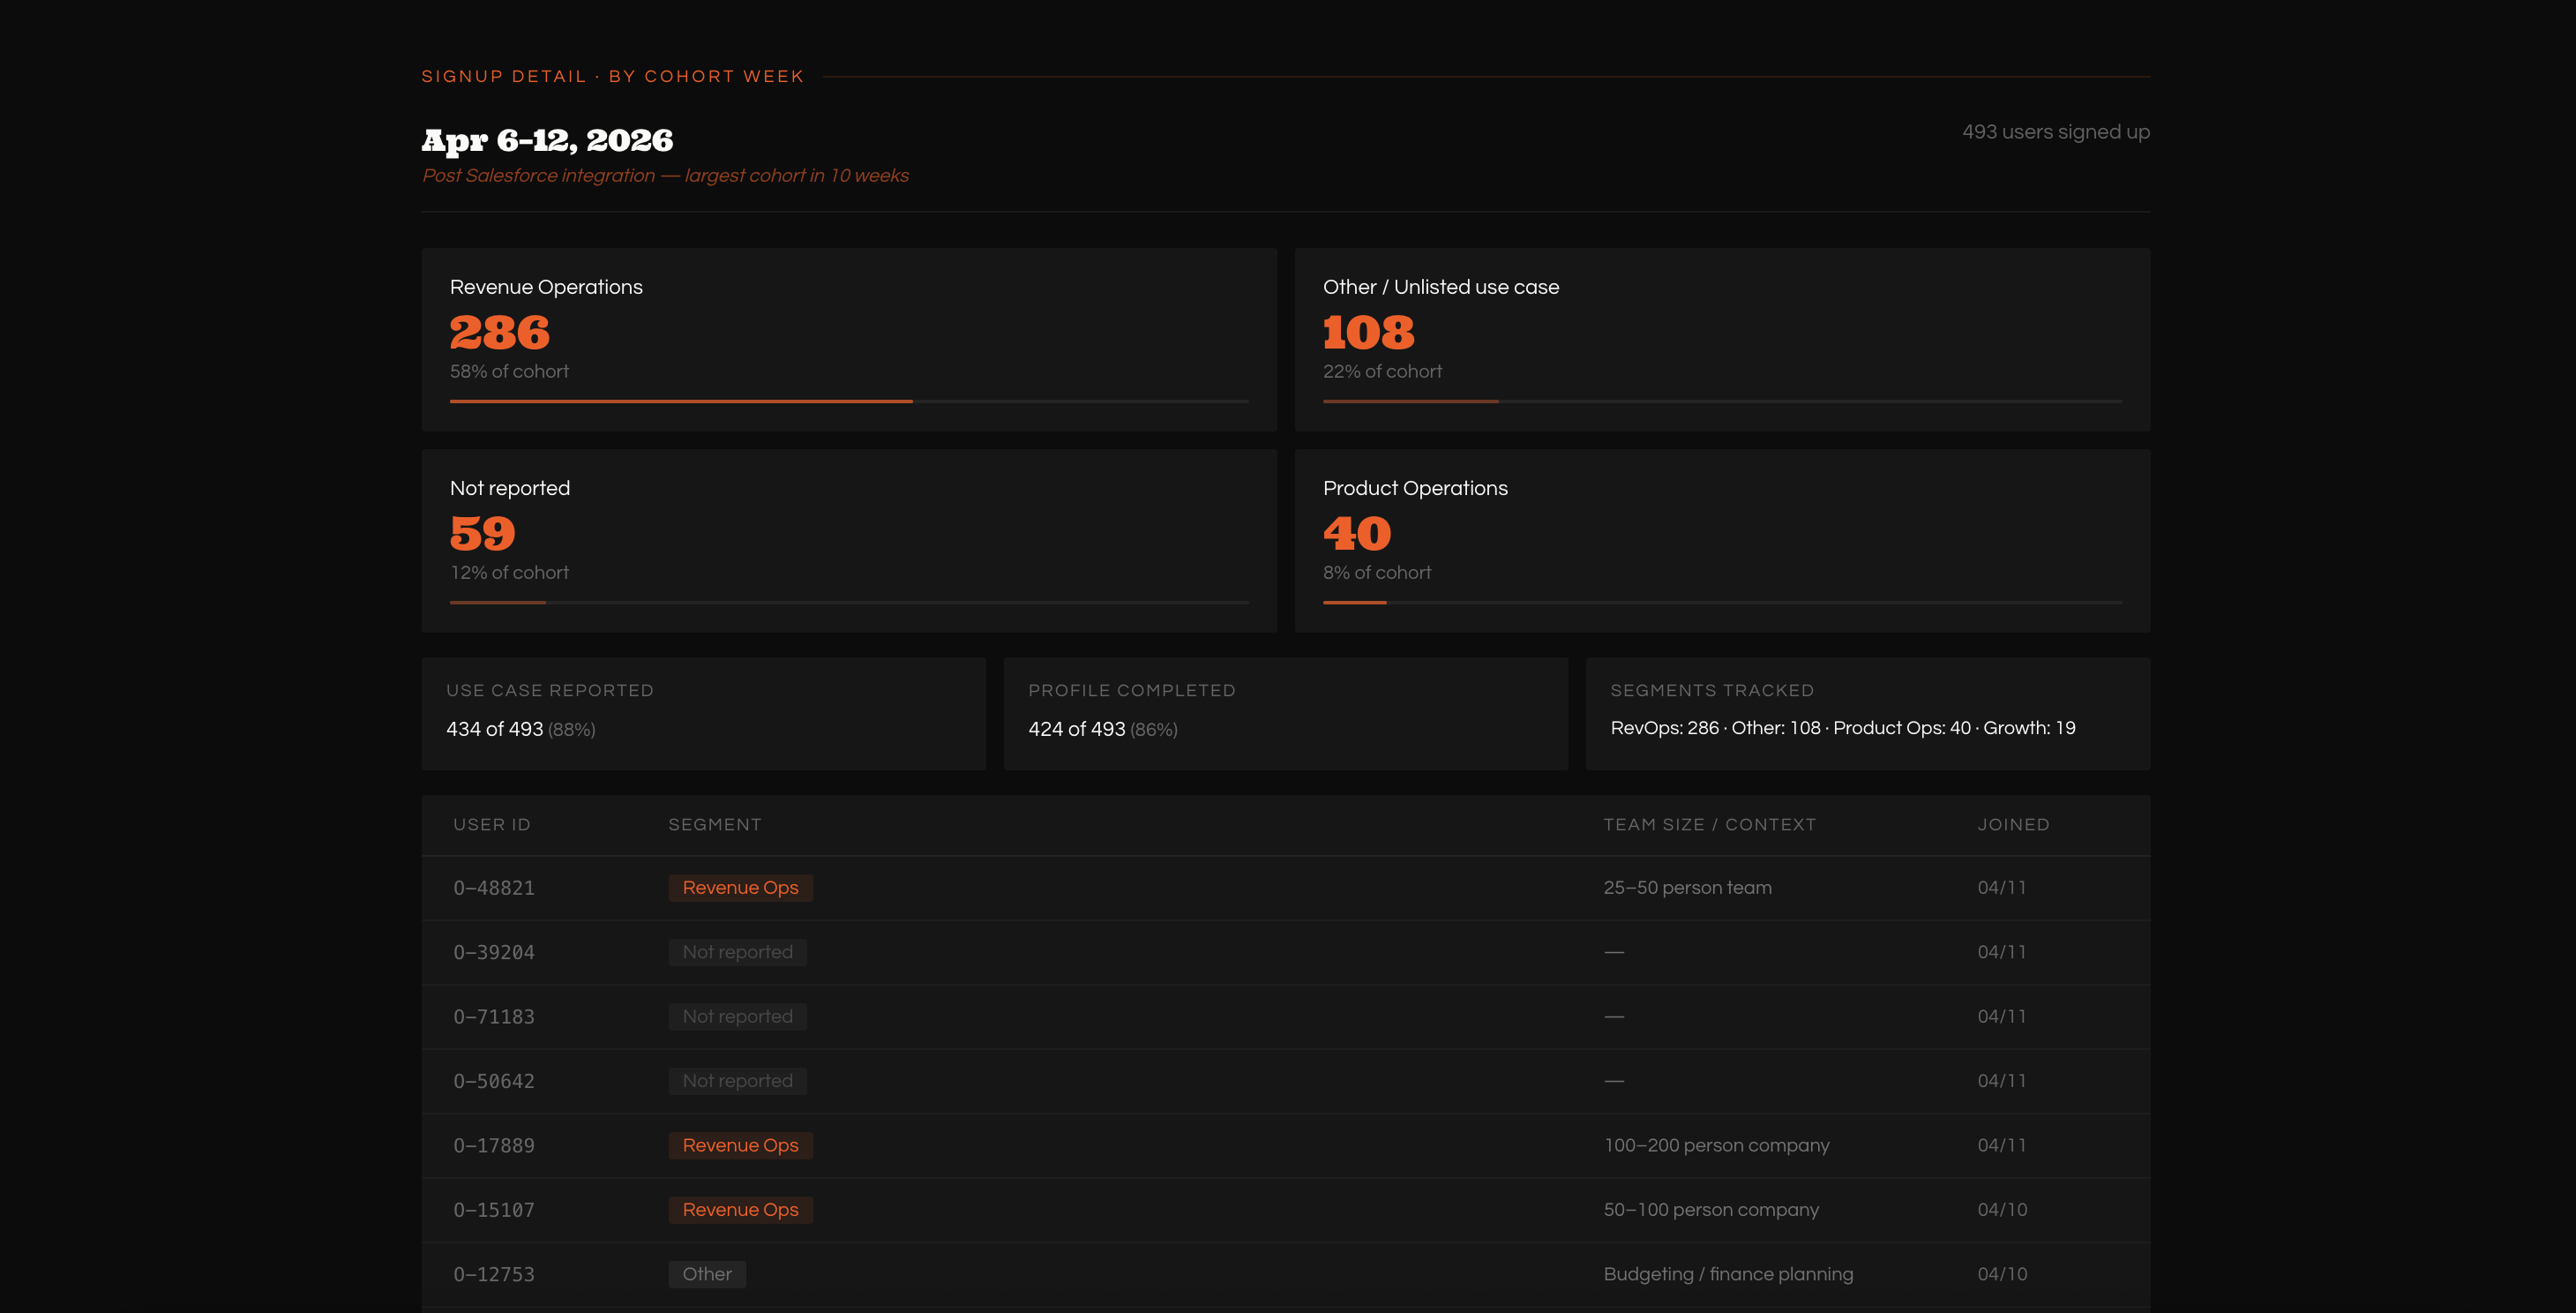Click '434 of 493' use case value
Viewport: 2576px width, 1313px height.
coord(494,729)
